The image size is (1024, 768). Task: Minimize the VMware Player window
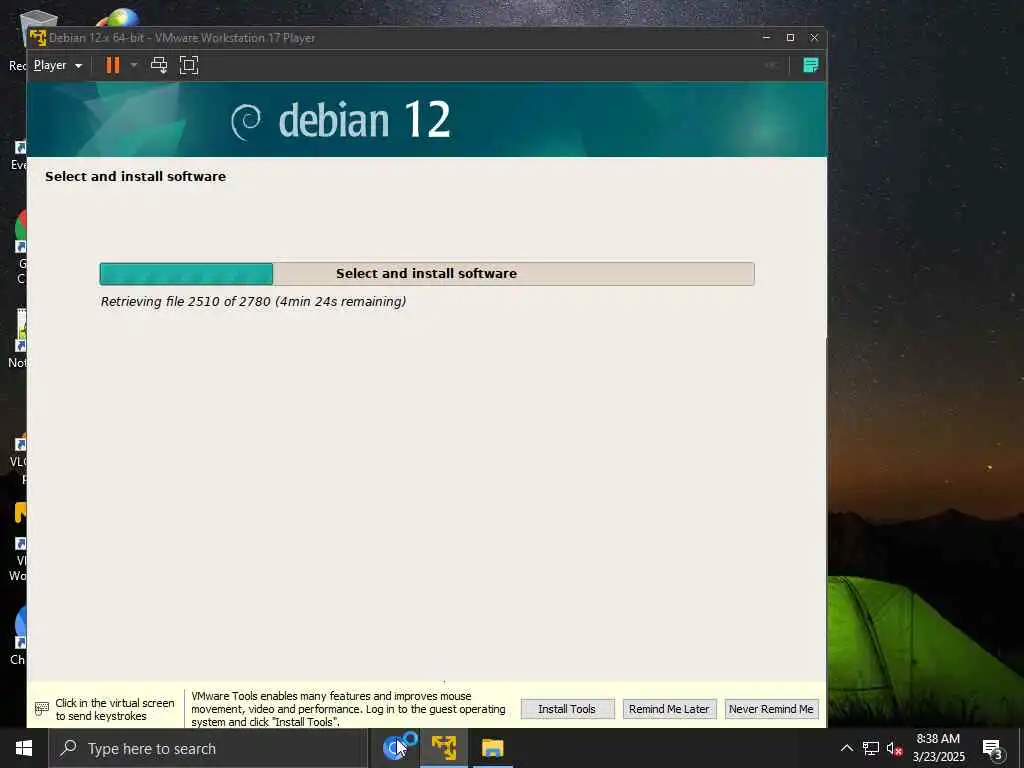pyautogui.click(x=767, y=38)
